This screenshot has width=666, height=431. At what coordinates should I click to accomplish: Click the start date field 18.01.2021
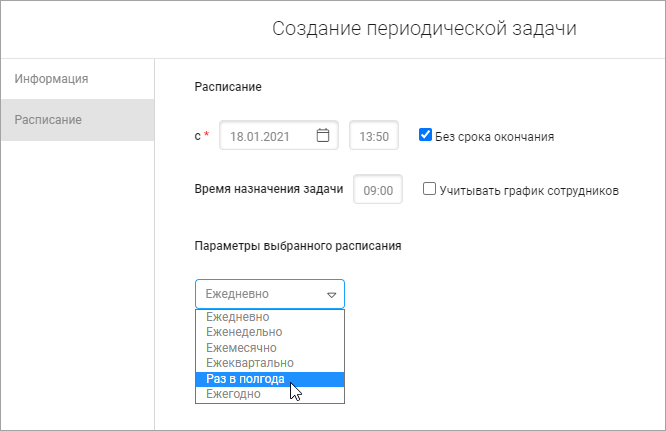pos(268,136)
